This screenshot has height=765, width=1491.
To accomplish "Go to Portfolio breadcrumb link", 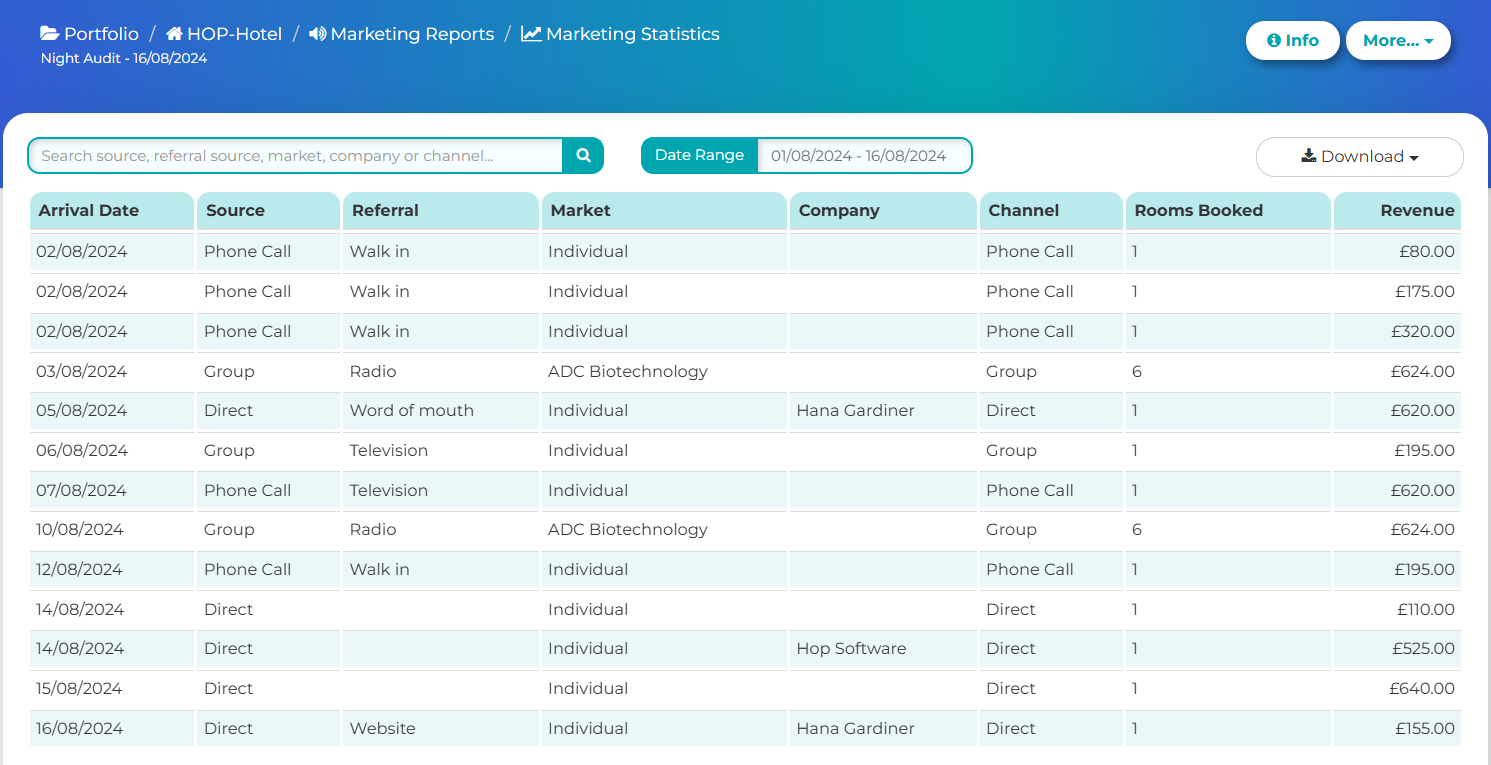I will coord(101,34).
